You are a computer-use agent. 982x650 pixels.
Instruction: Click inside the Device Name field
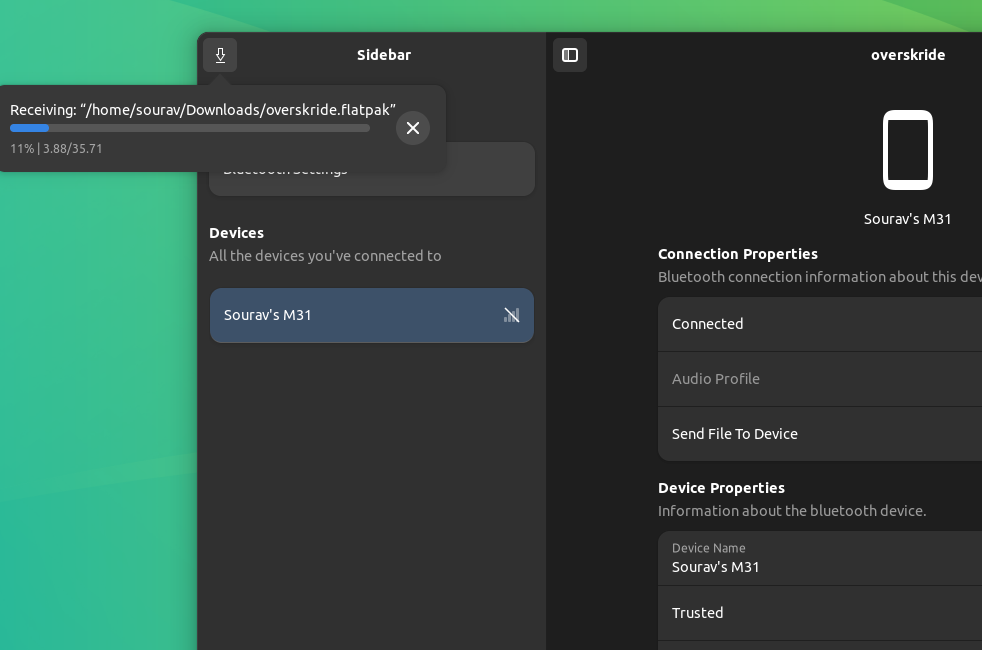pyautogui.click(x=780, y=567)
